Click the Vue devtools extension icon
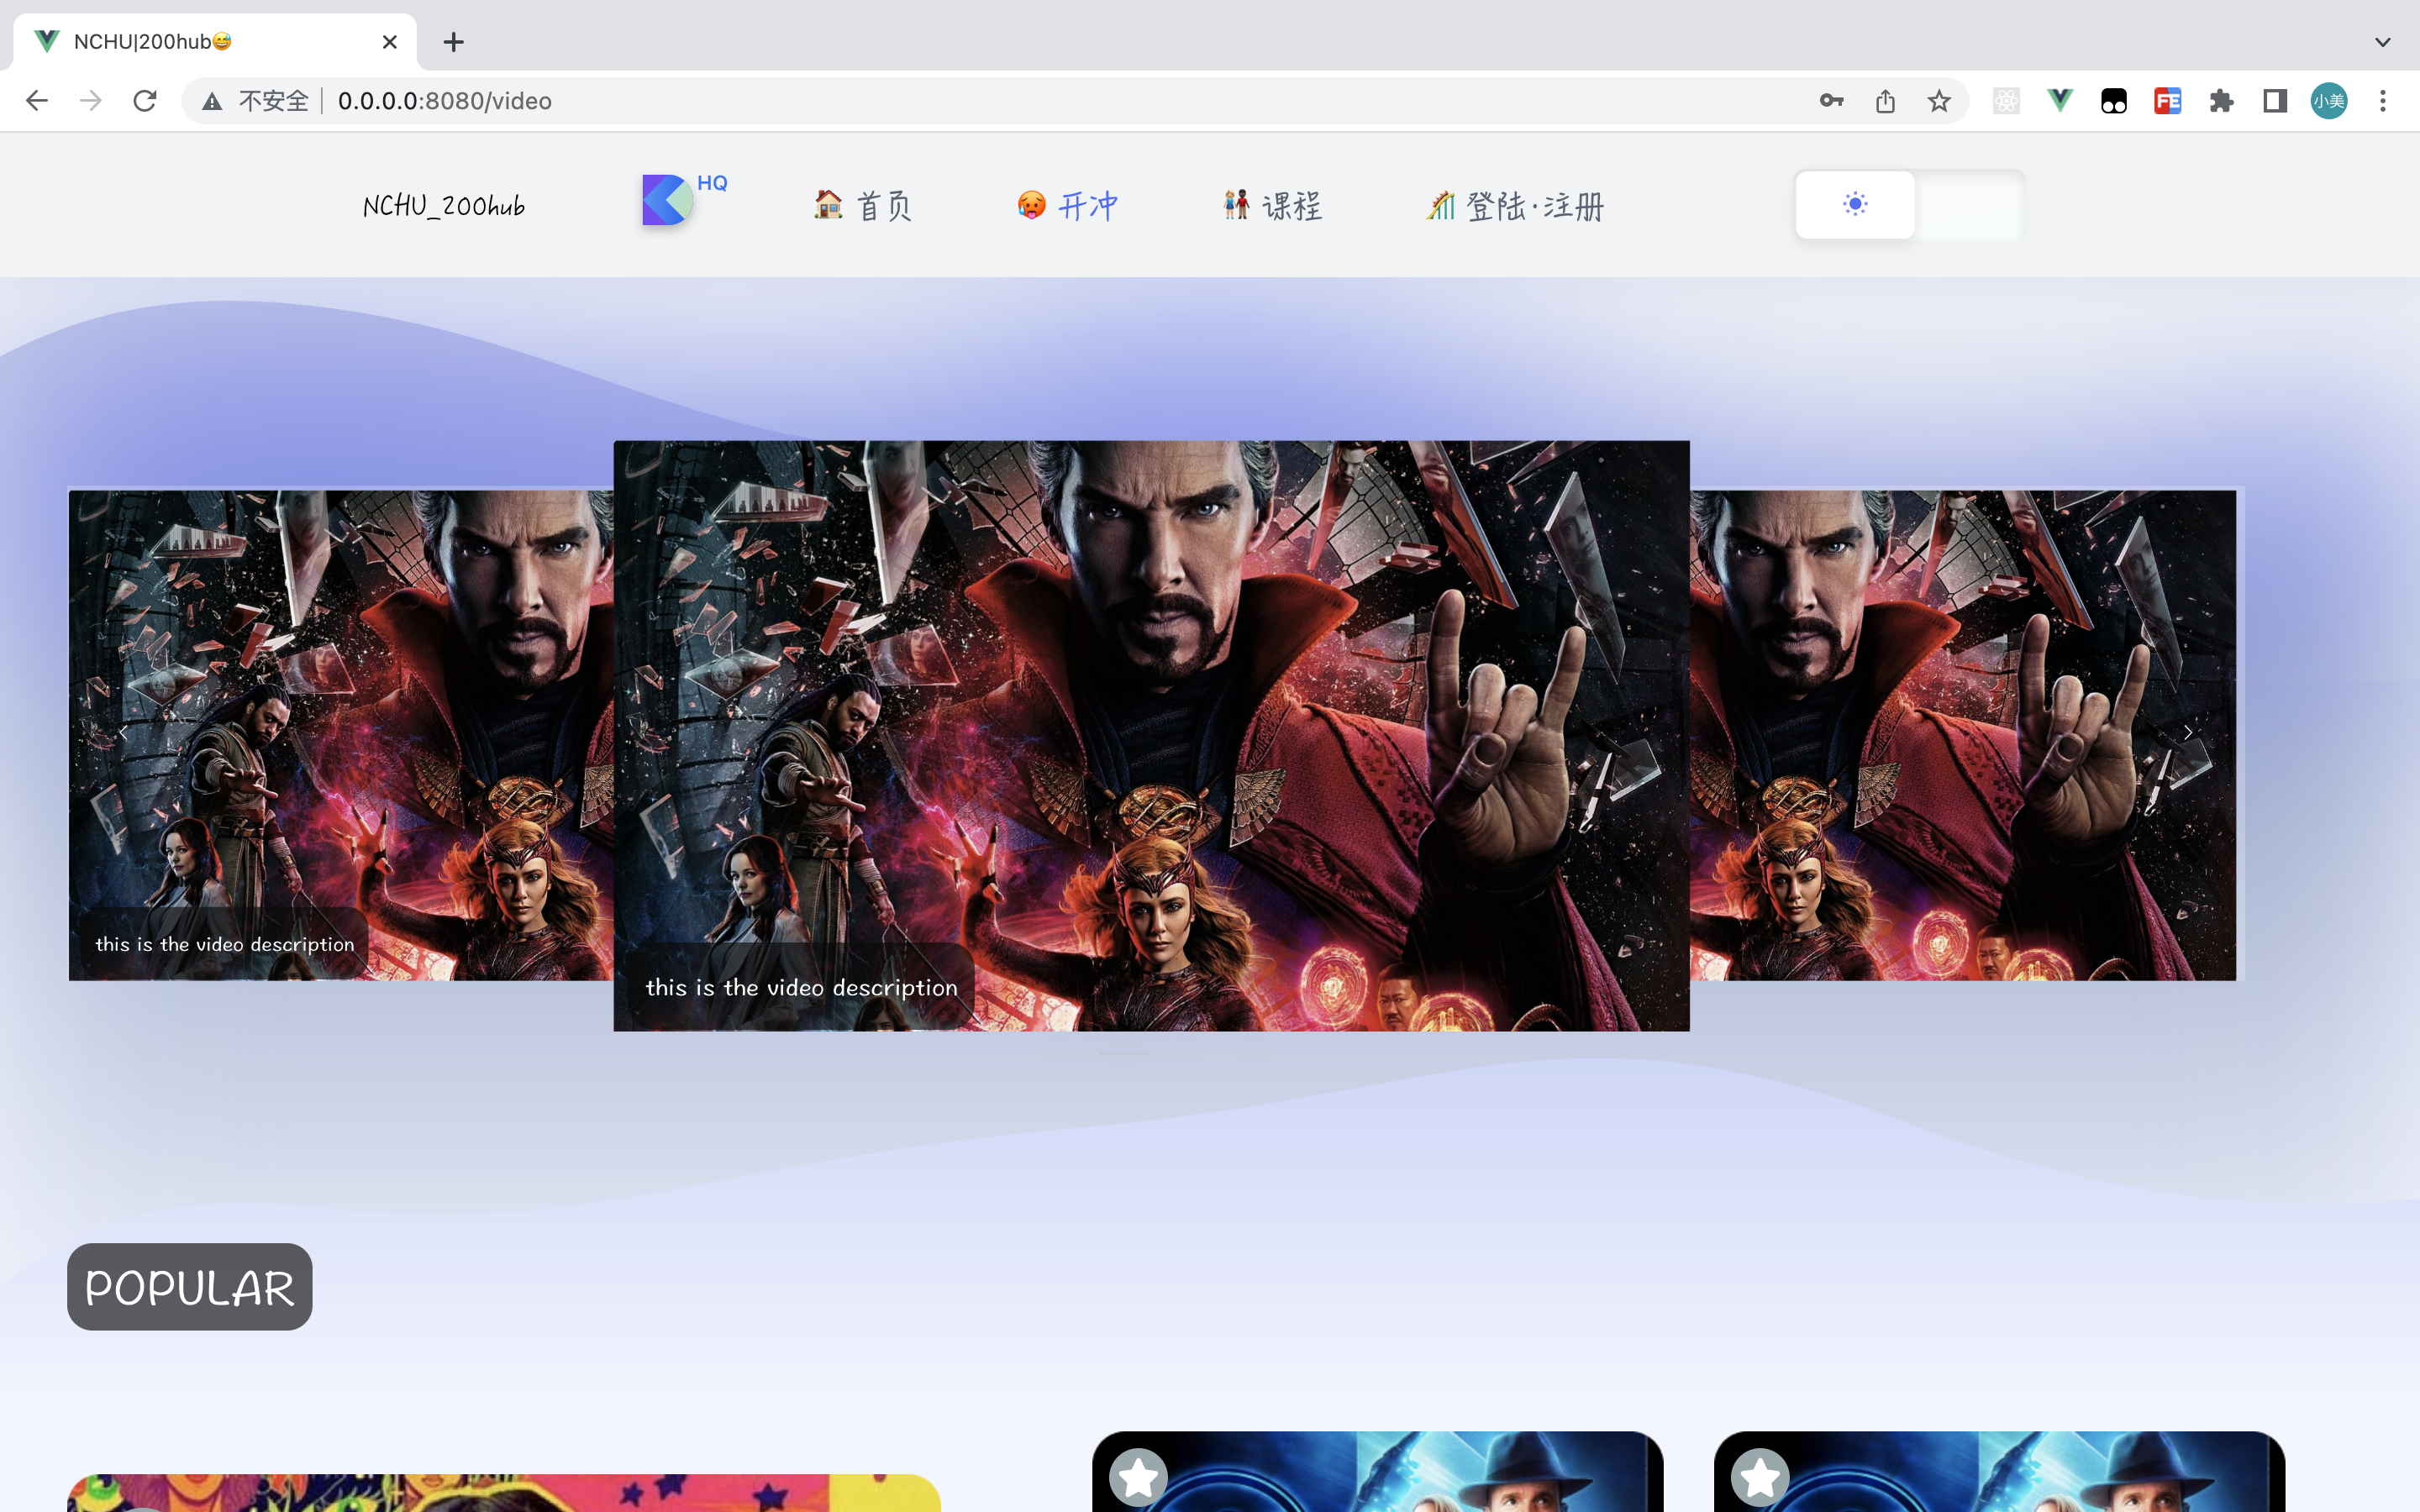 point(2060,101)
